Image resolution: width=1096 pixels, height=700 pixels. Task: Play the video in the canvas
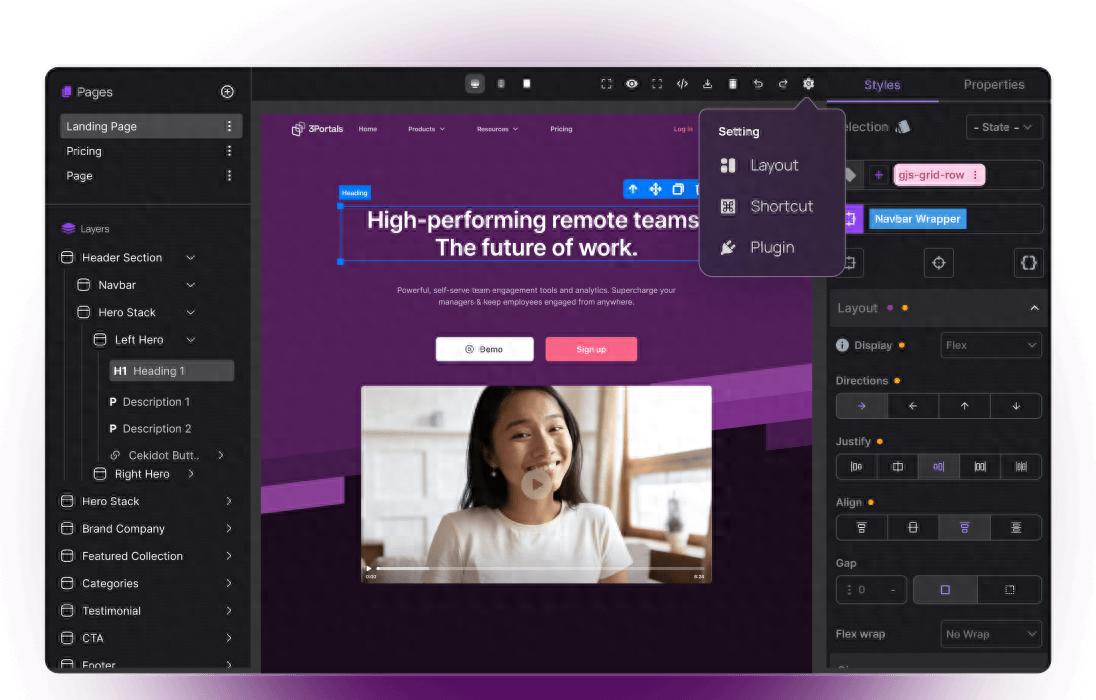pyautogui.click(x=536, y=484)
